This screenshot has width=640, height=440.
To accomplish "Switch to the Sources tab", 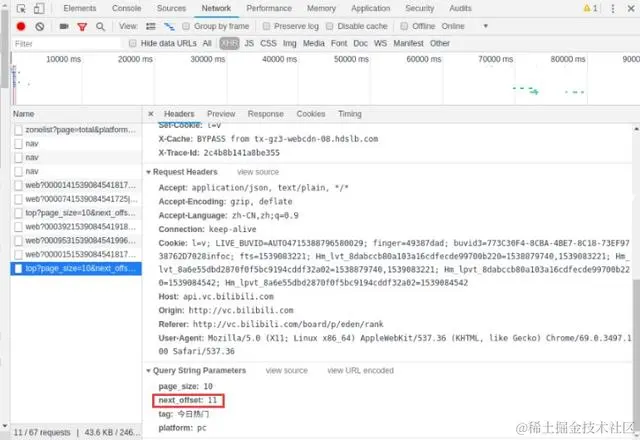I will point(171,8).
